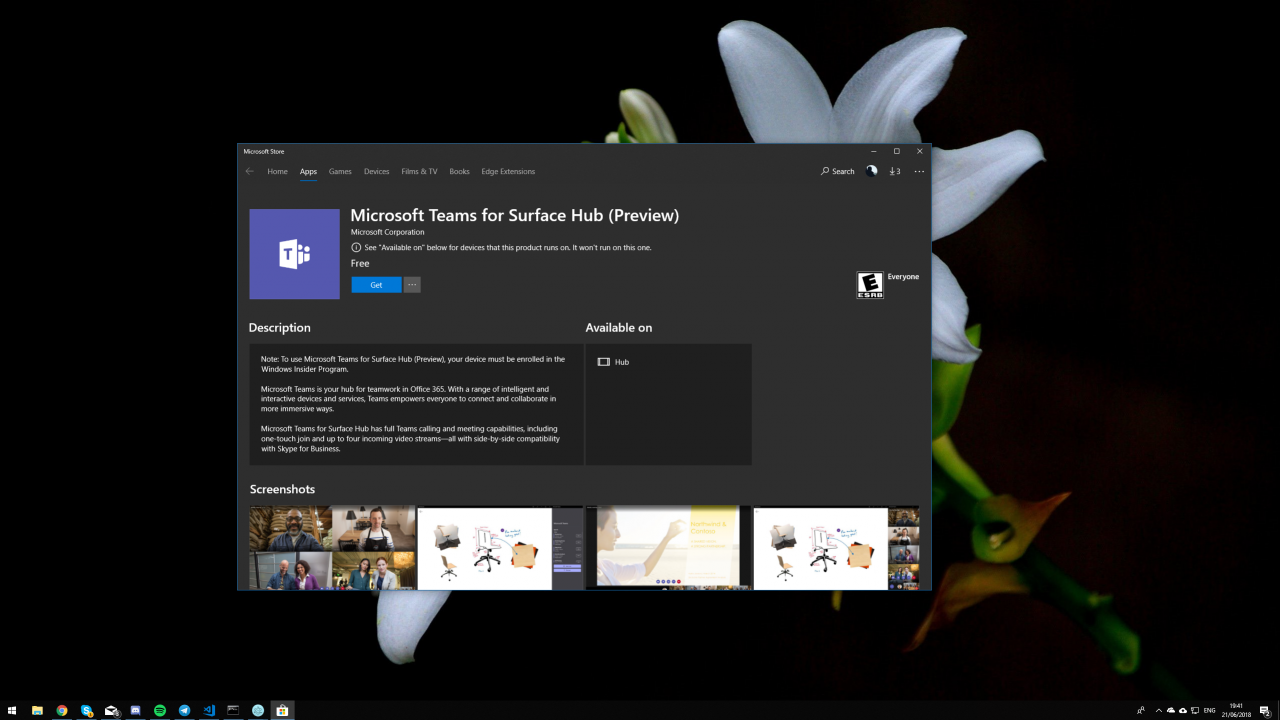Maximize the Microsoft Store window
The width and height of the screenshot is (1280, 720).
pos(896,151)
